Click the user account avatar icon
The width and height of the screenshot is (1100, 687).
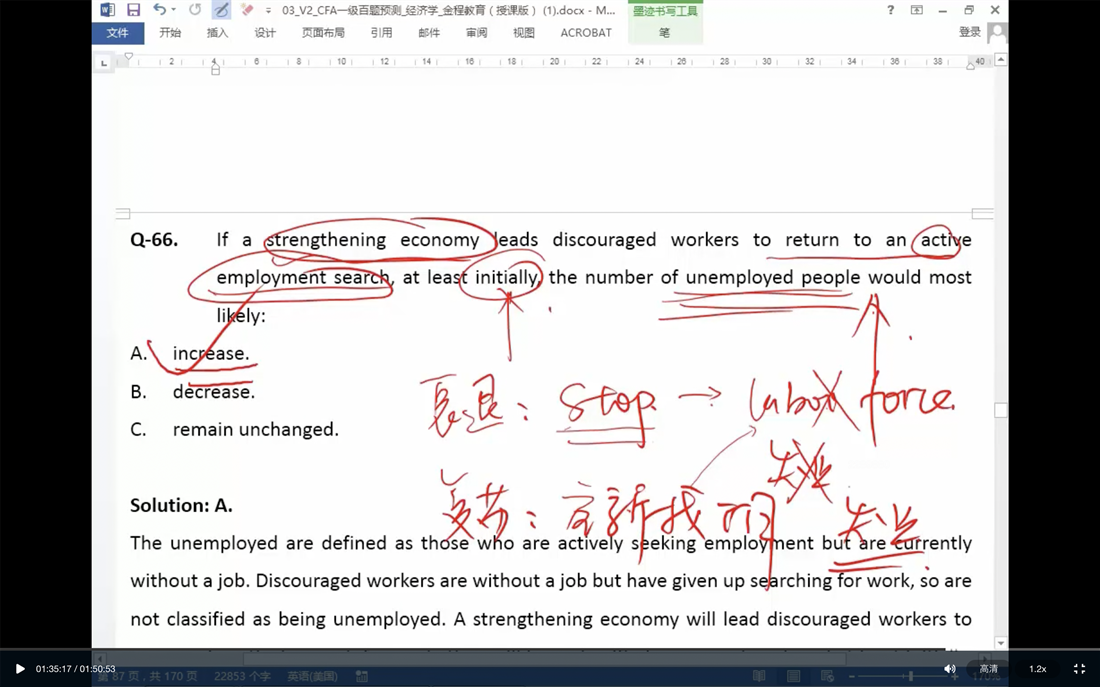[x=997, y=32]
